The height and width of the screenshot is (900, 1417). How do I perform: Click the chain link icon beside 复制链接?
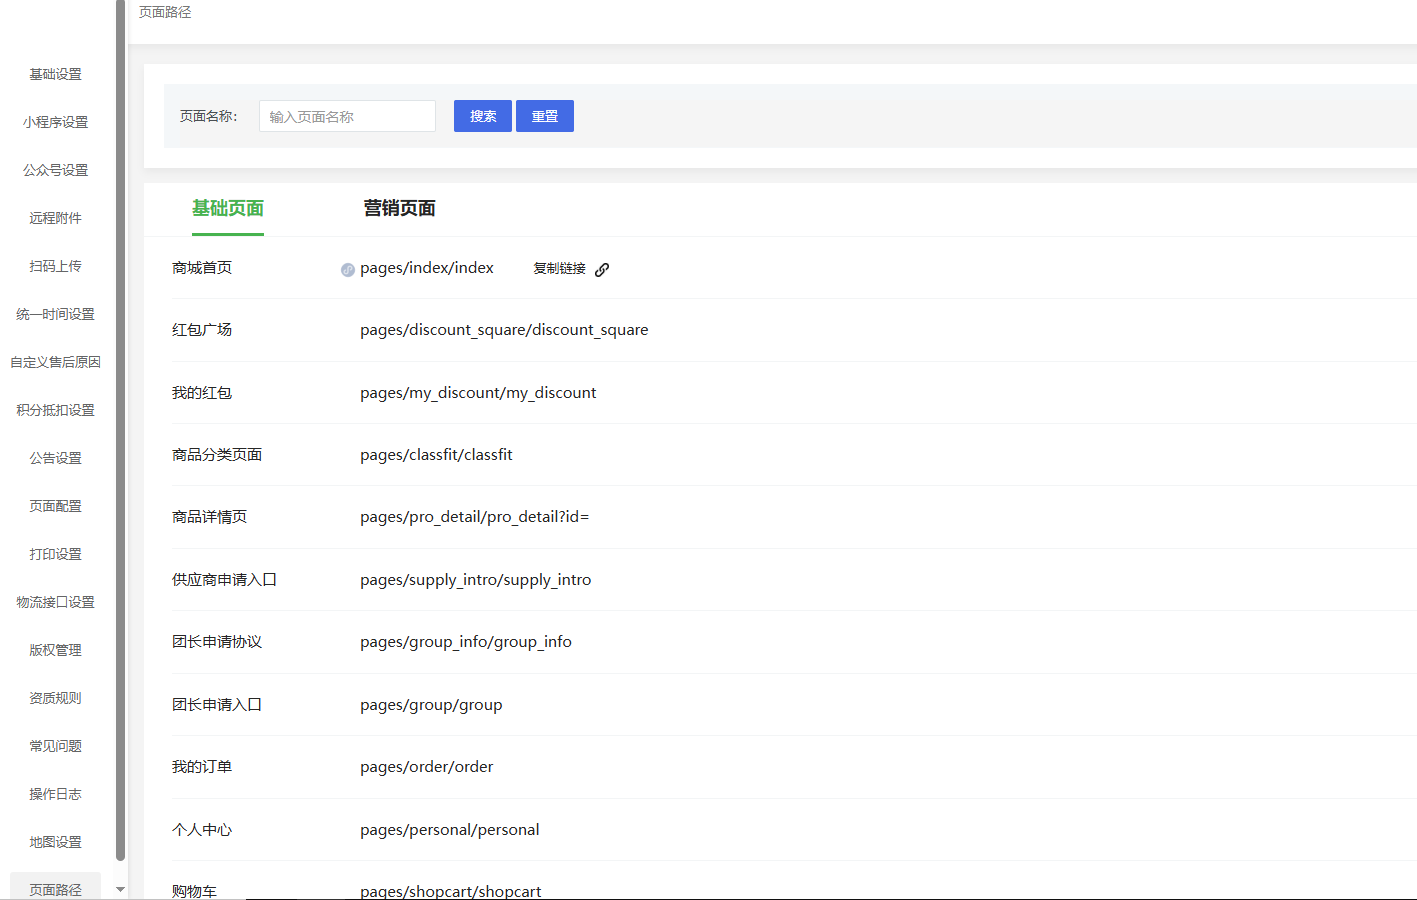pyautogui.click(x=602, y=269)
